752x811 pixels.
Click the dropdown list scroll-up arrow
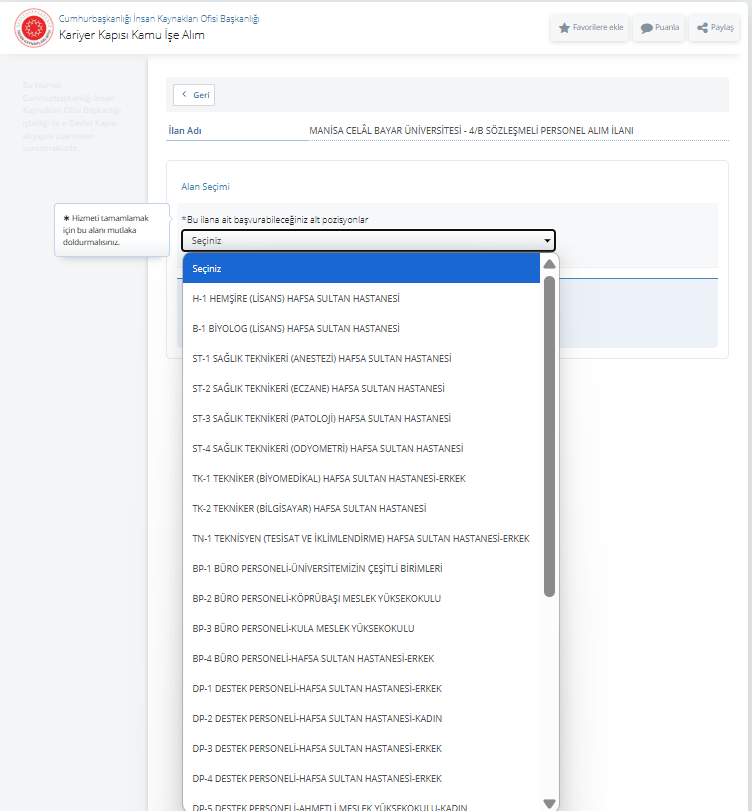pyautogui.click(x=549, y=264)
